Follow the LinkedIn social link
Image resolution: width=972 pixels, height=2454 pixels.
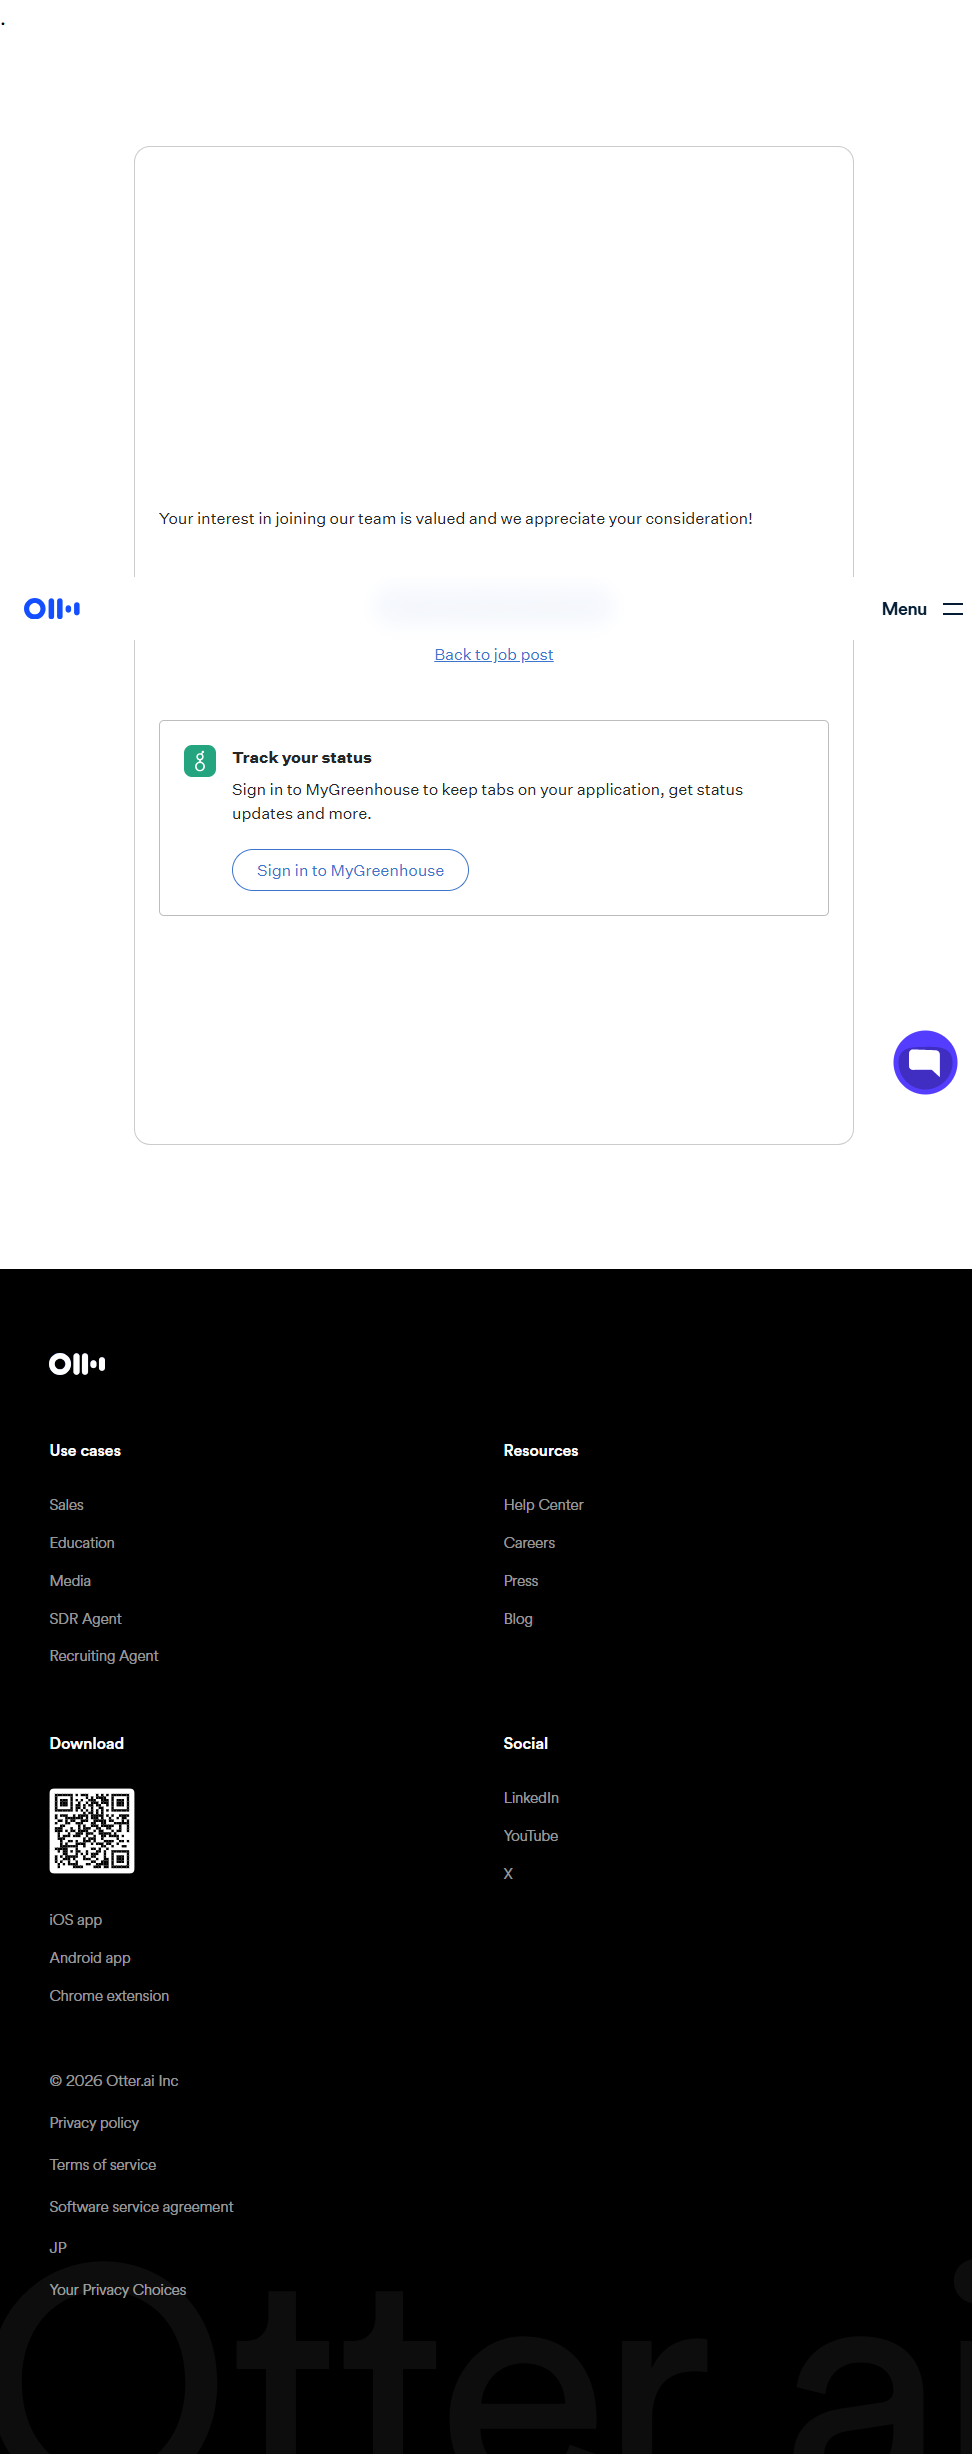[531, 1798]
